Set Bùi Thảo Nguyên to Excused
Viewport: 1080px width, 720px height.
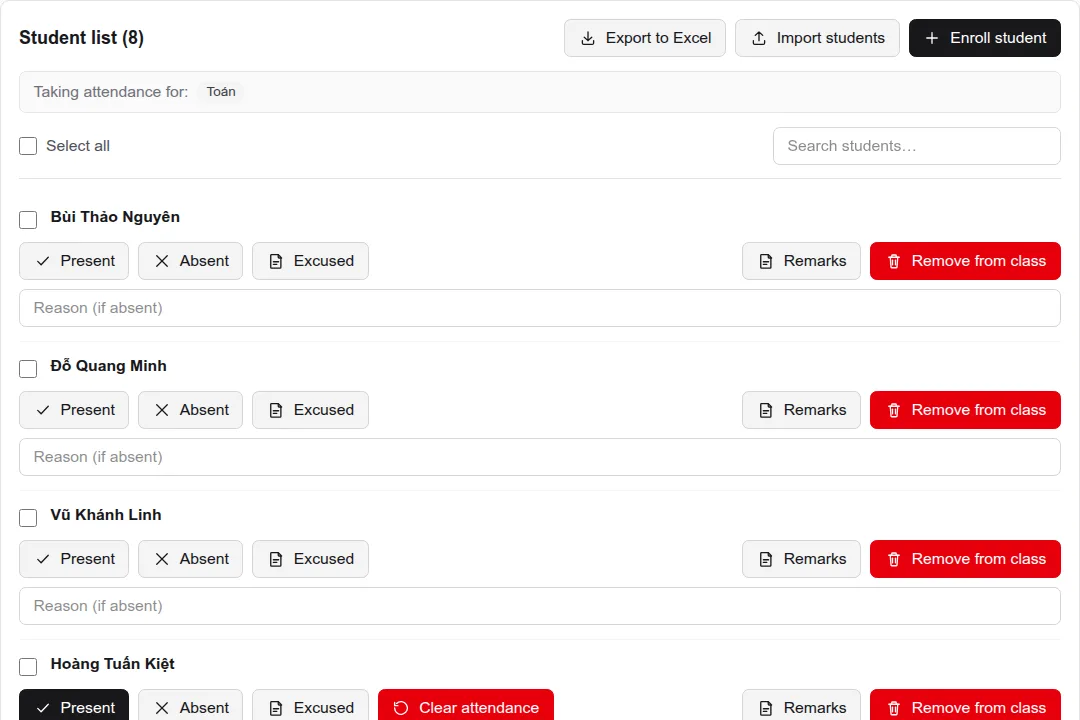point(310,261)
